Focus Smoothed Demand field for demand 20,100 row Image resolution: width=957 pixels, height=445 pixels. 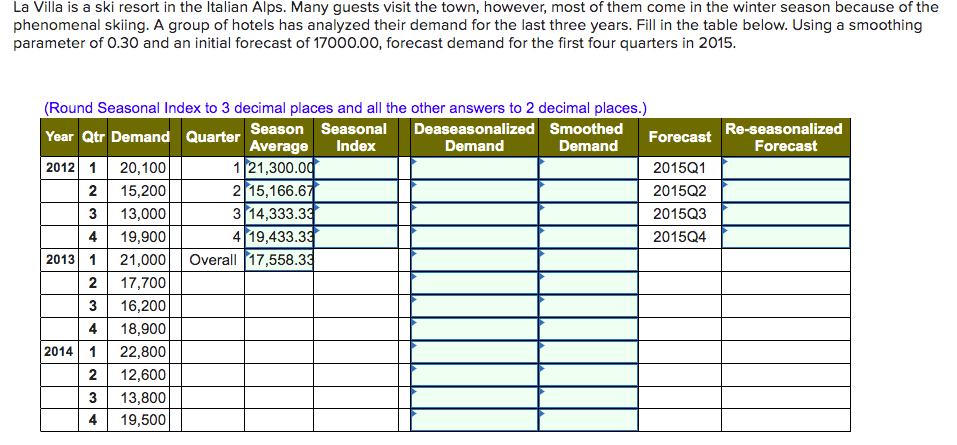(x=588, y=168)
